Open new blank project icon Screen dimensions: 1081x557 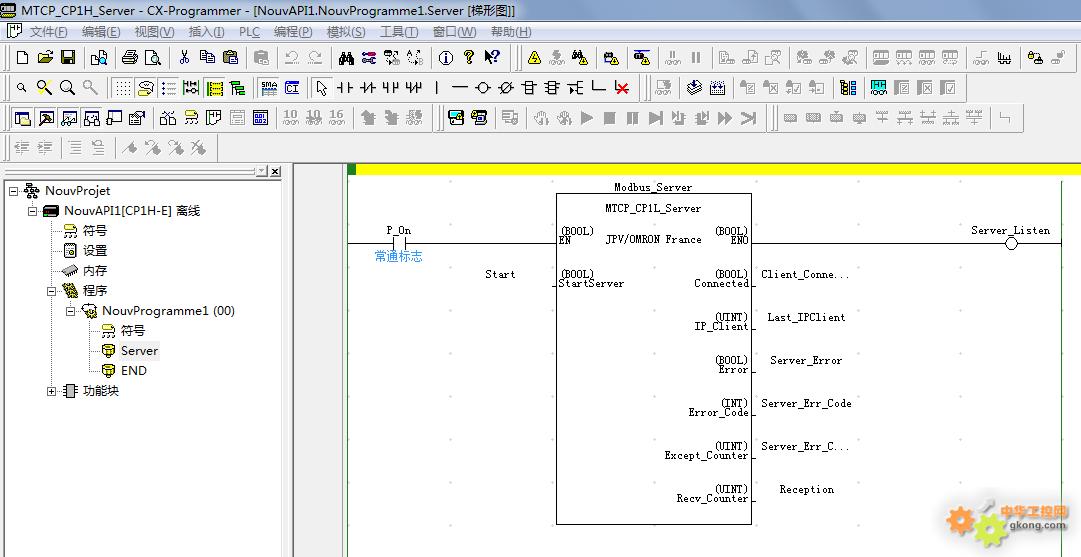coord(22,58)
